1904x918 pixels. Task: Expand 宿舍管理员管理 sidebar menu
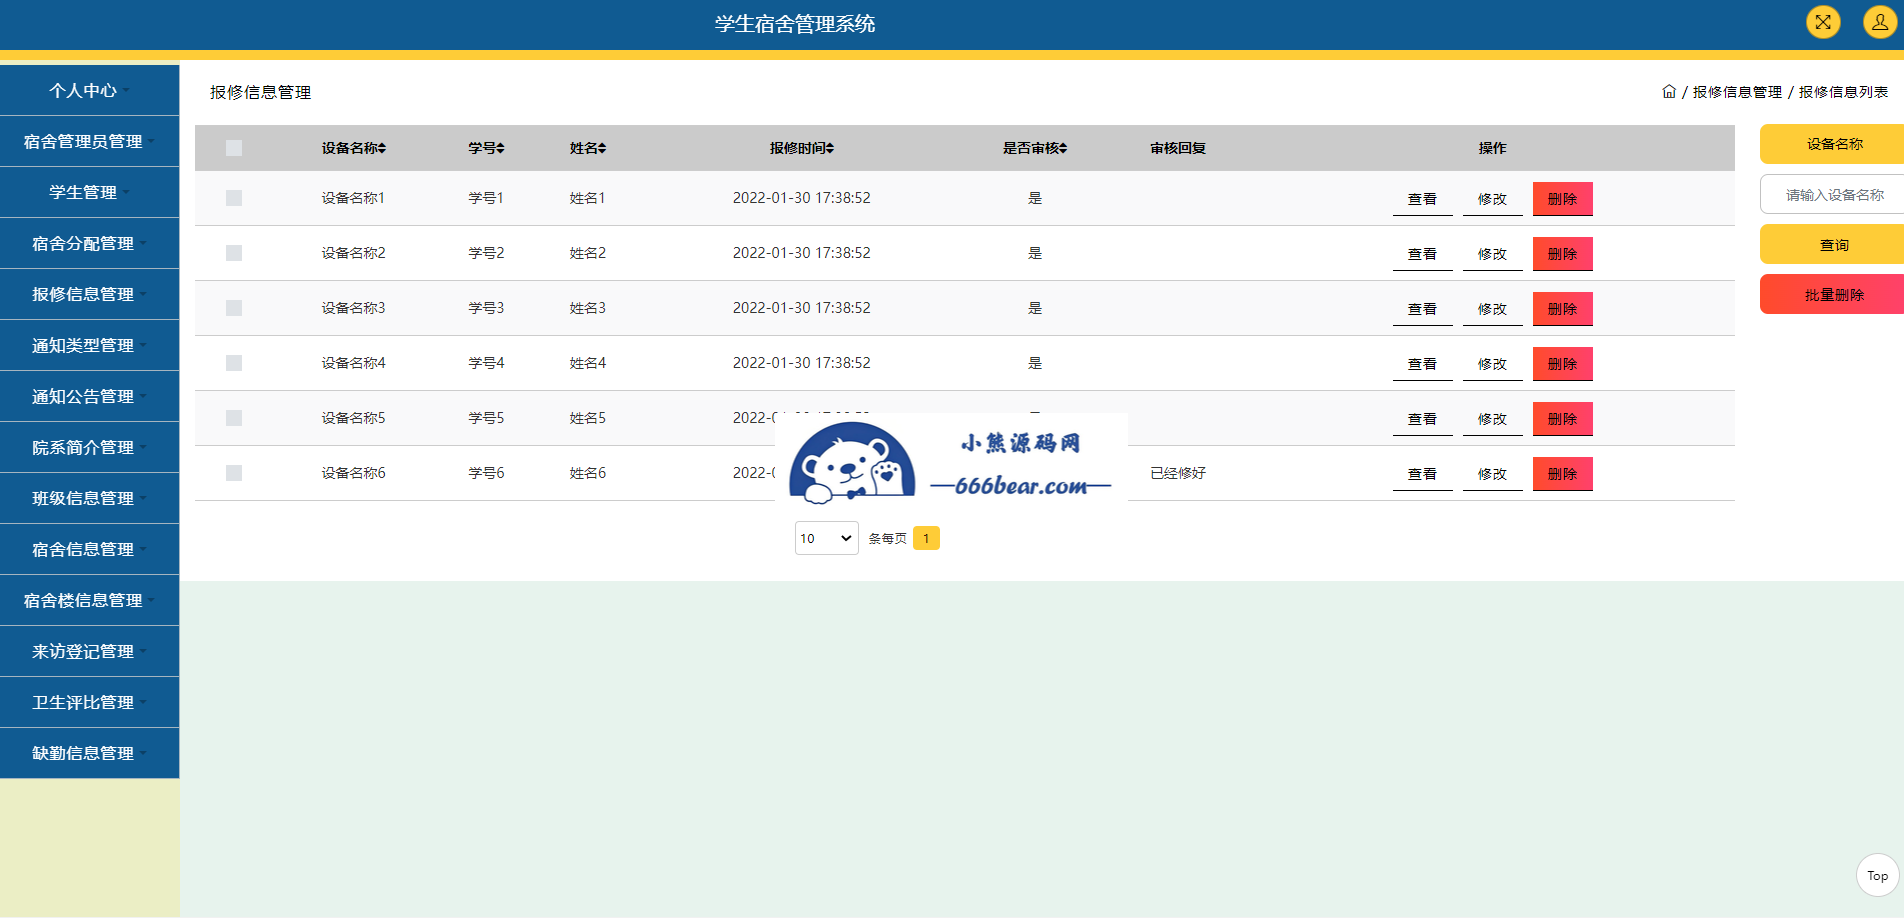[90, 141]
